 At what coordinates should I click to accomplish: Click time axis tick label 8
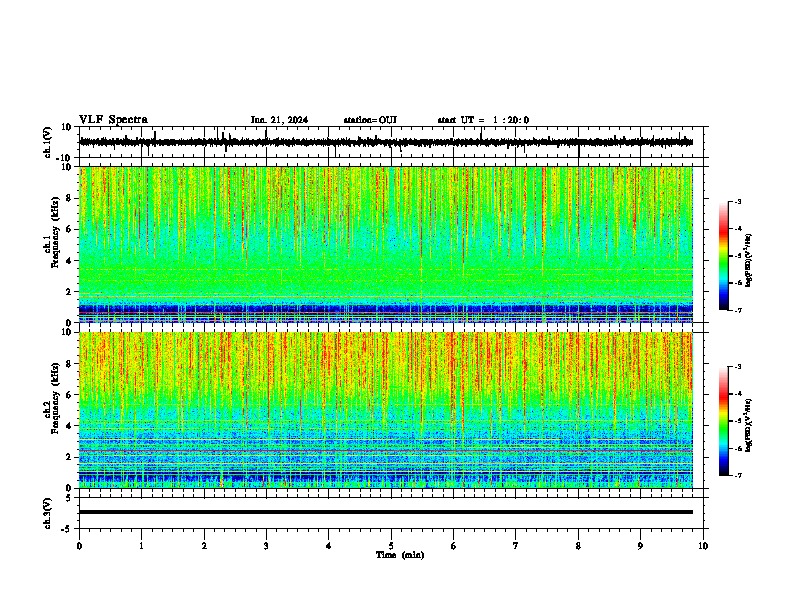pyautogui.click(x=578, y=545)
